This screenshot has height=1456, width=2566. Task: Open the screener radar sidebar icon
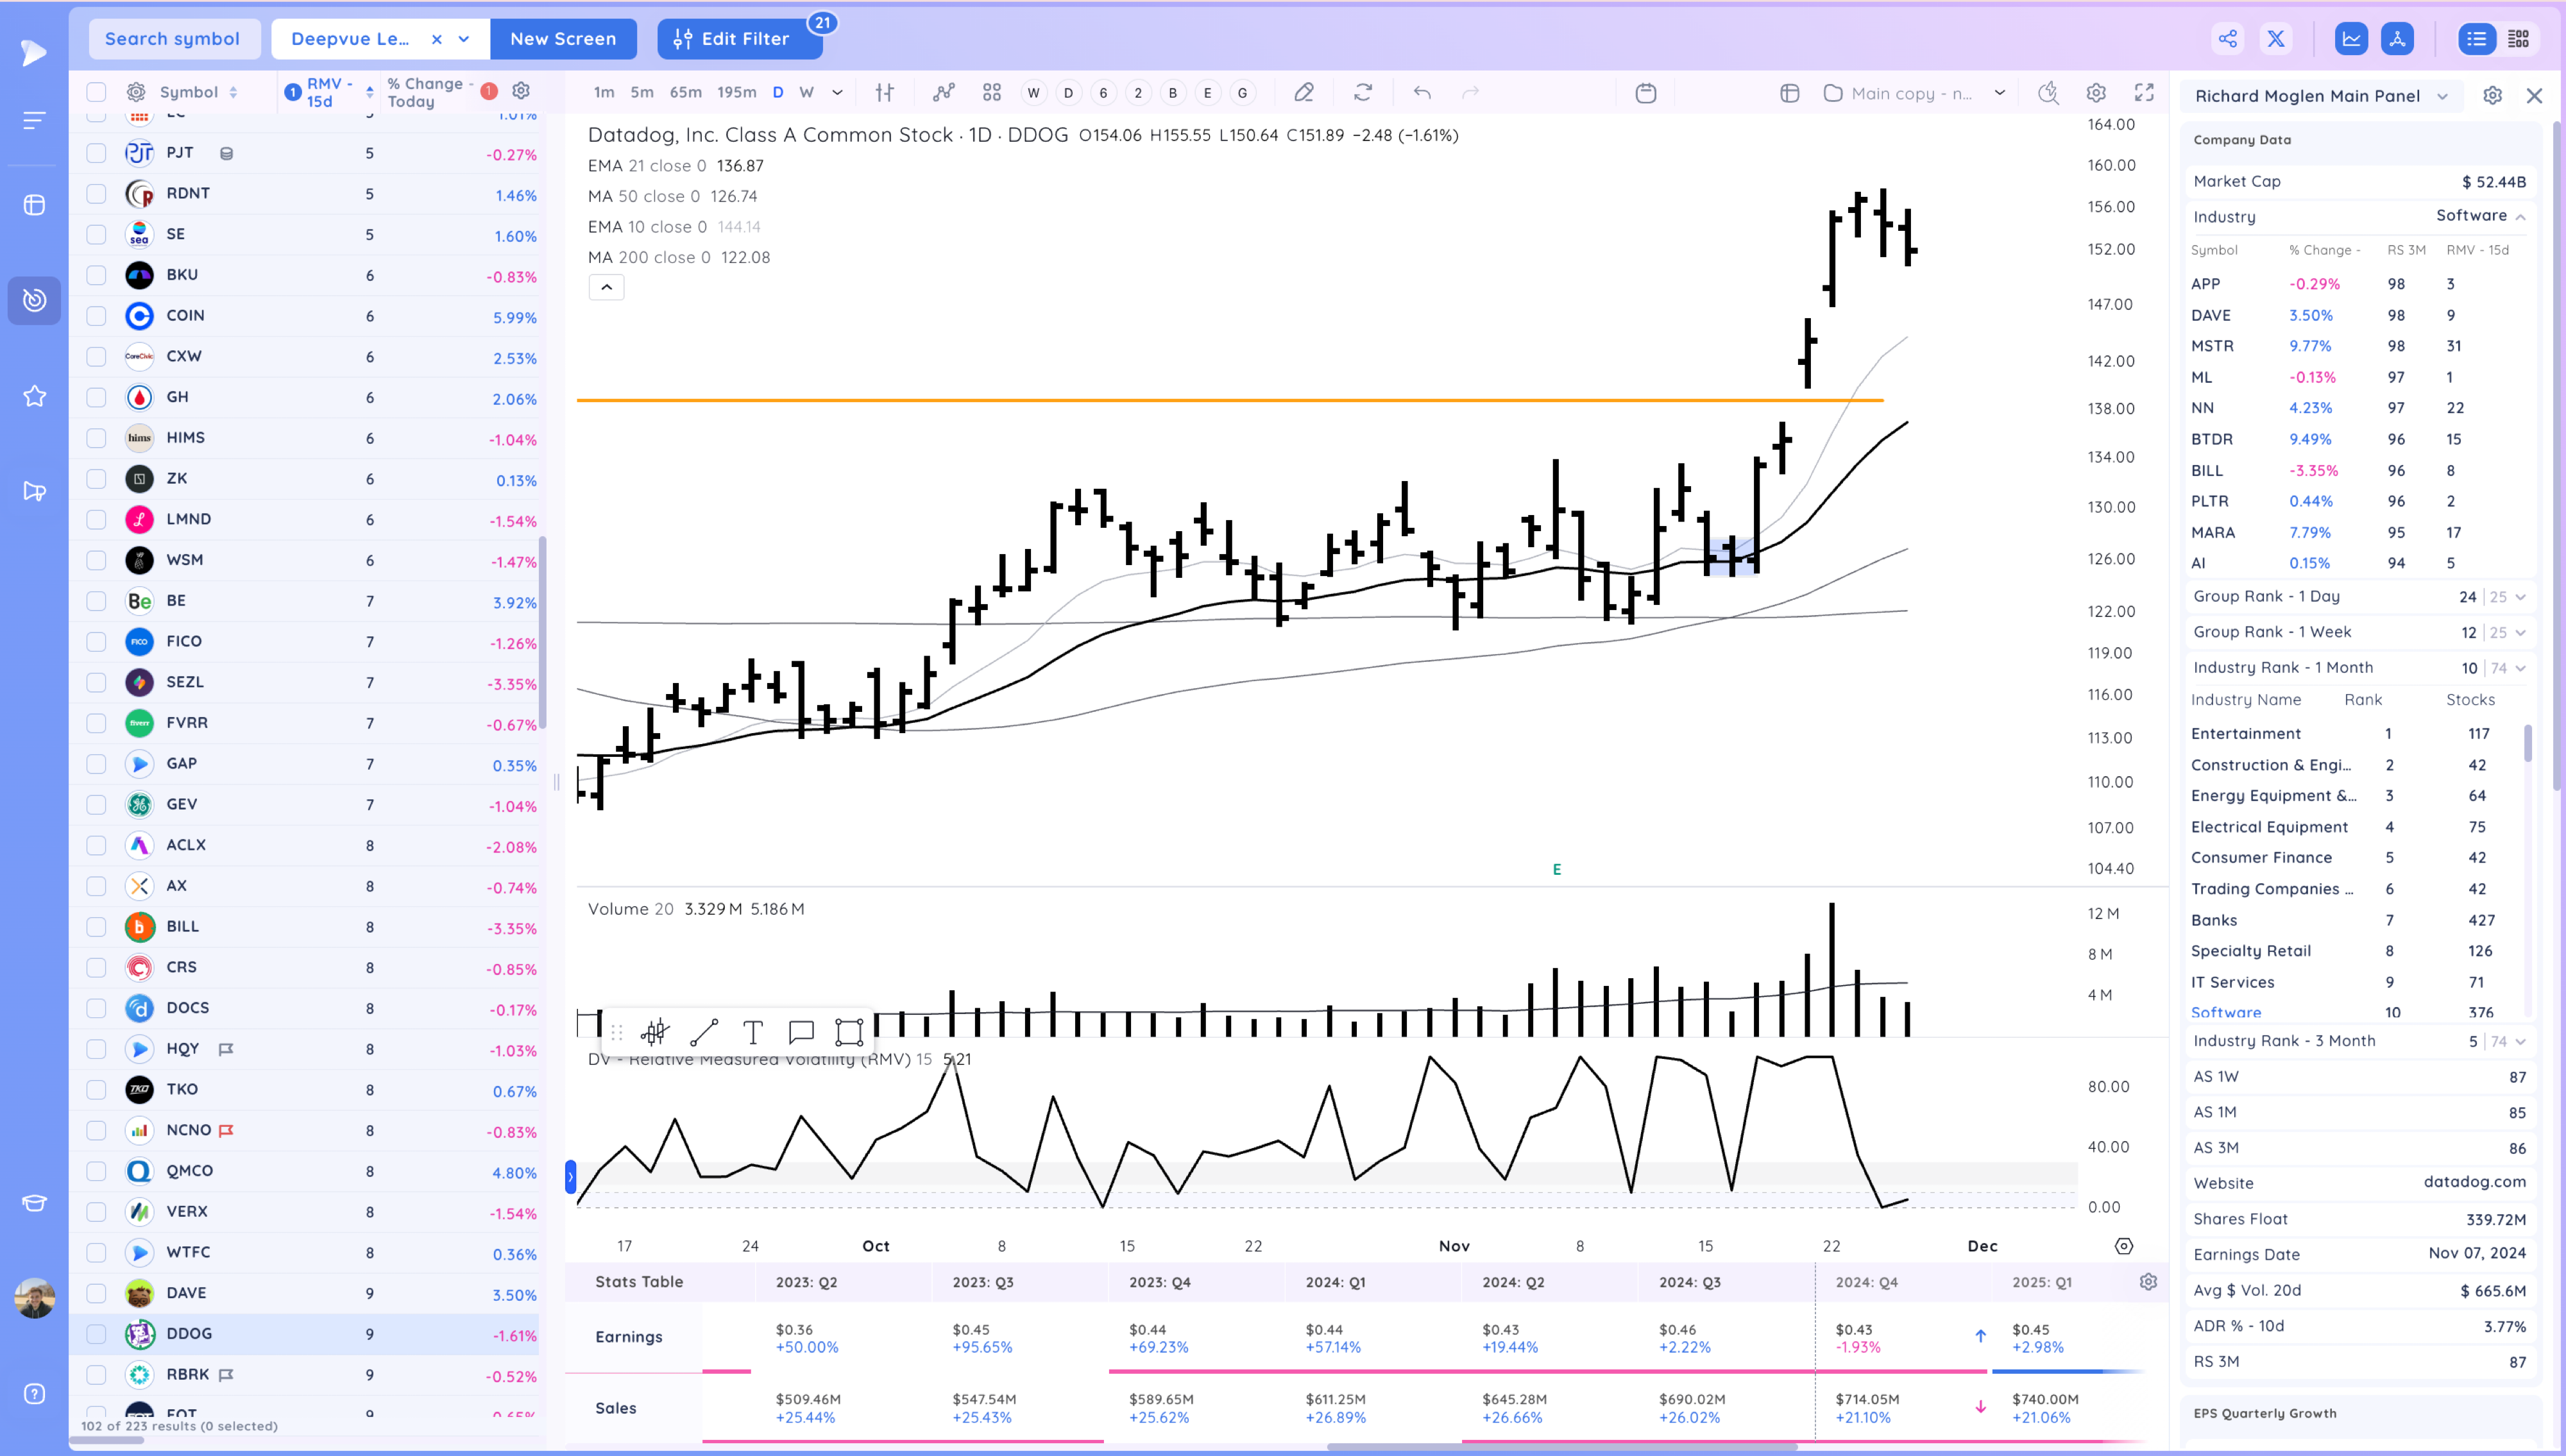(34, 300)
